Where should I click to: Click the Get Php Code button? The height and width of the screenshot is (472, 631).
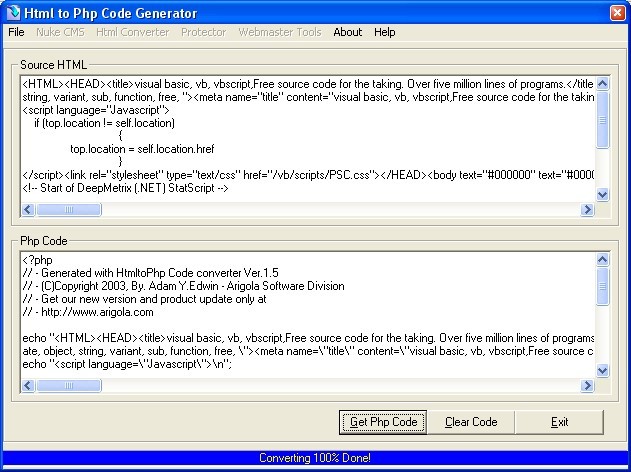[383, 422]
